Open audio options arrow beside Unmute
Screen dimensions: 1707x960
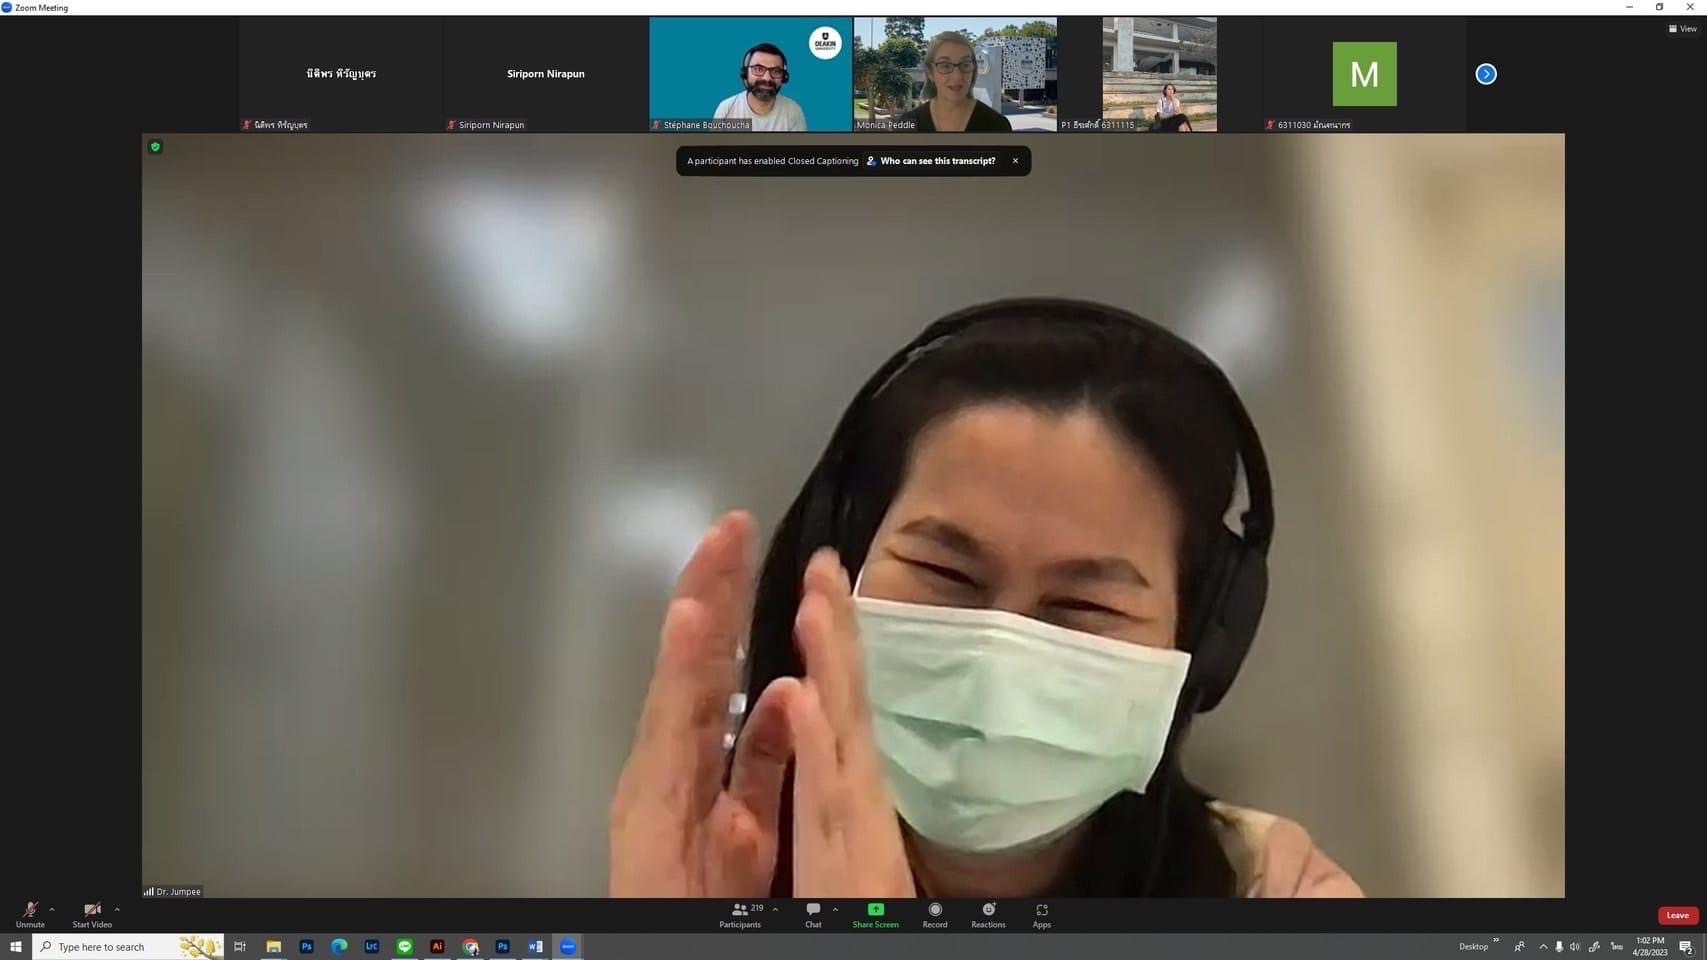[x=52, y=910]
